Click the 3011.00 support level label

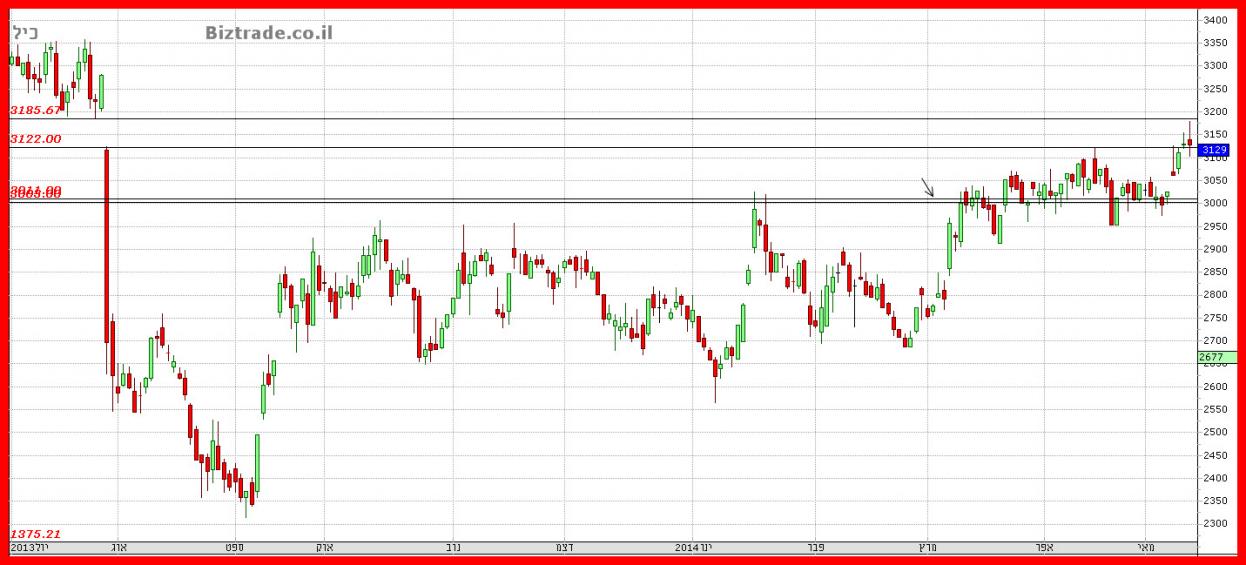(x=36, y=190)
